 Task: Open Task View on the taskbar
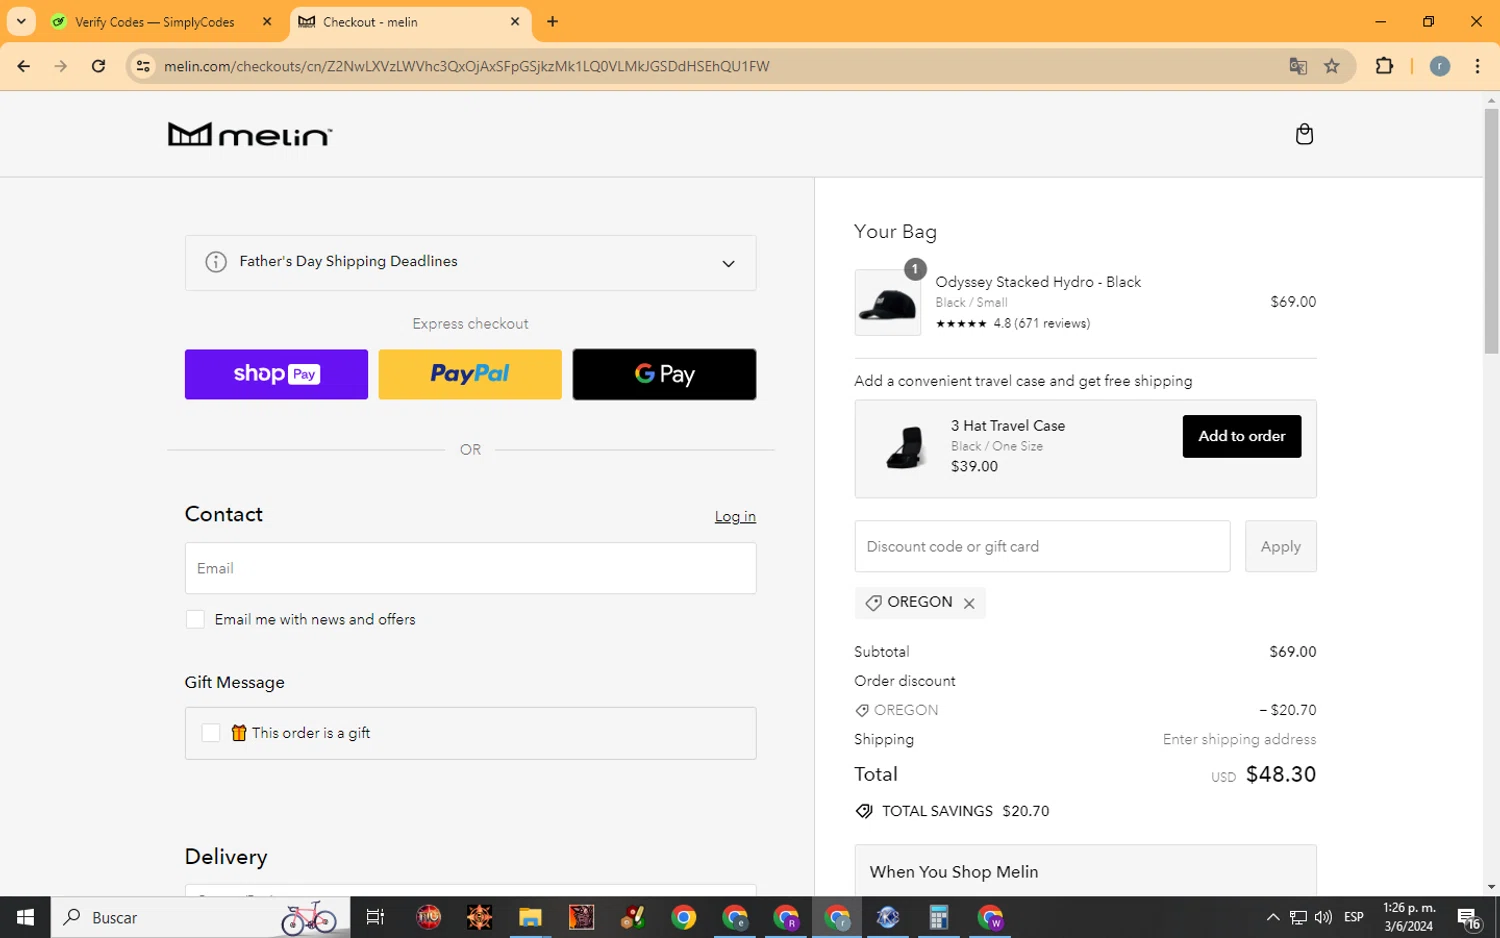(376, 917)
